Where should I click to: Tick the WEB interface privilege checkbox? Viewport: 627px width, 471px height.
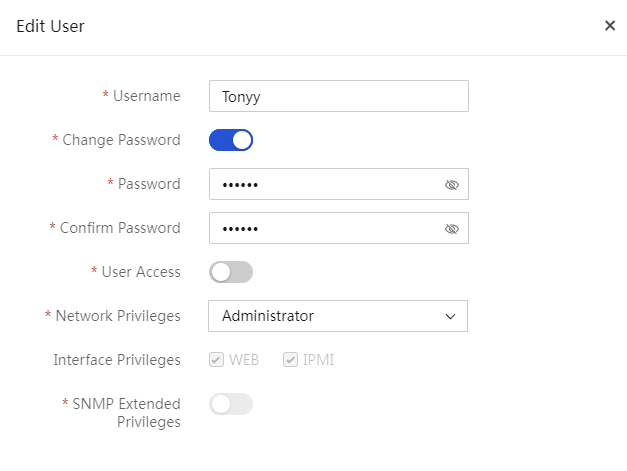[x=216, y=360]
